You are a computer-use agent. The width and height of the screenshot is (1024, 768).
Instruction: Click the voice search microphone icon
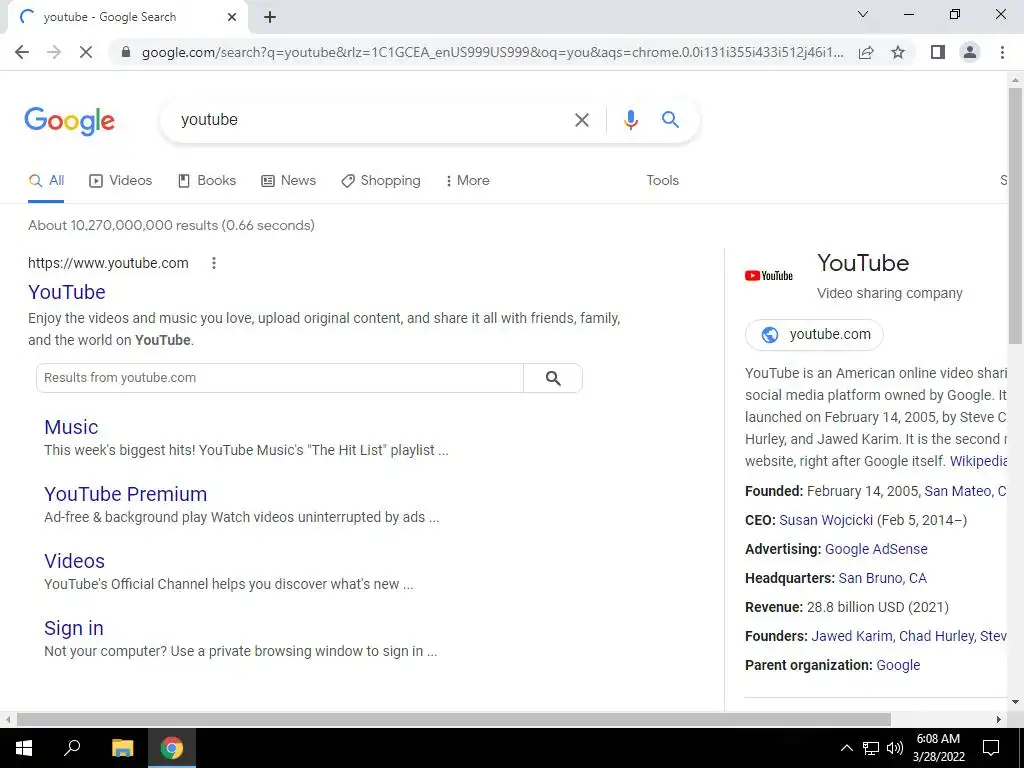[x=630, y=120]
